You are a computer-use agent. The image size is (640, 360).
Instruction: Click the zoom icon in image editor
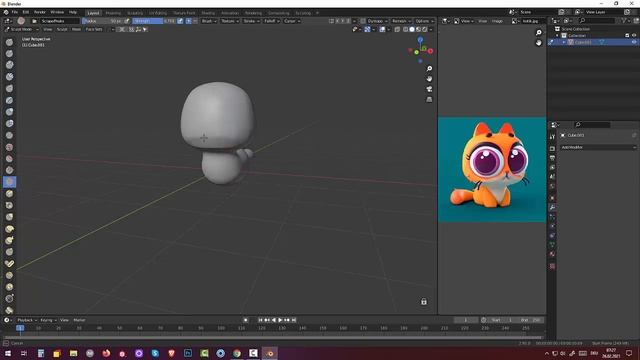pyautogui.click(x=539, y=33)
